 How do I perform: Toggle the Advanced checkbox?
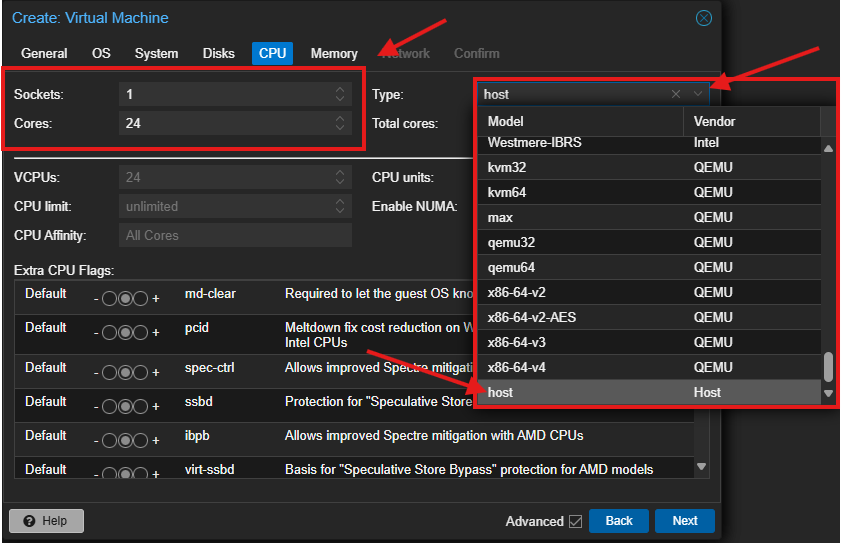pos(576,522)
